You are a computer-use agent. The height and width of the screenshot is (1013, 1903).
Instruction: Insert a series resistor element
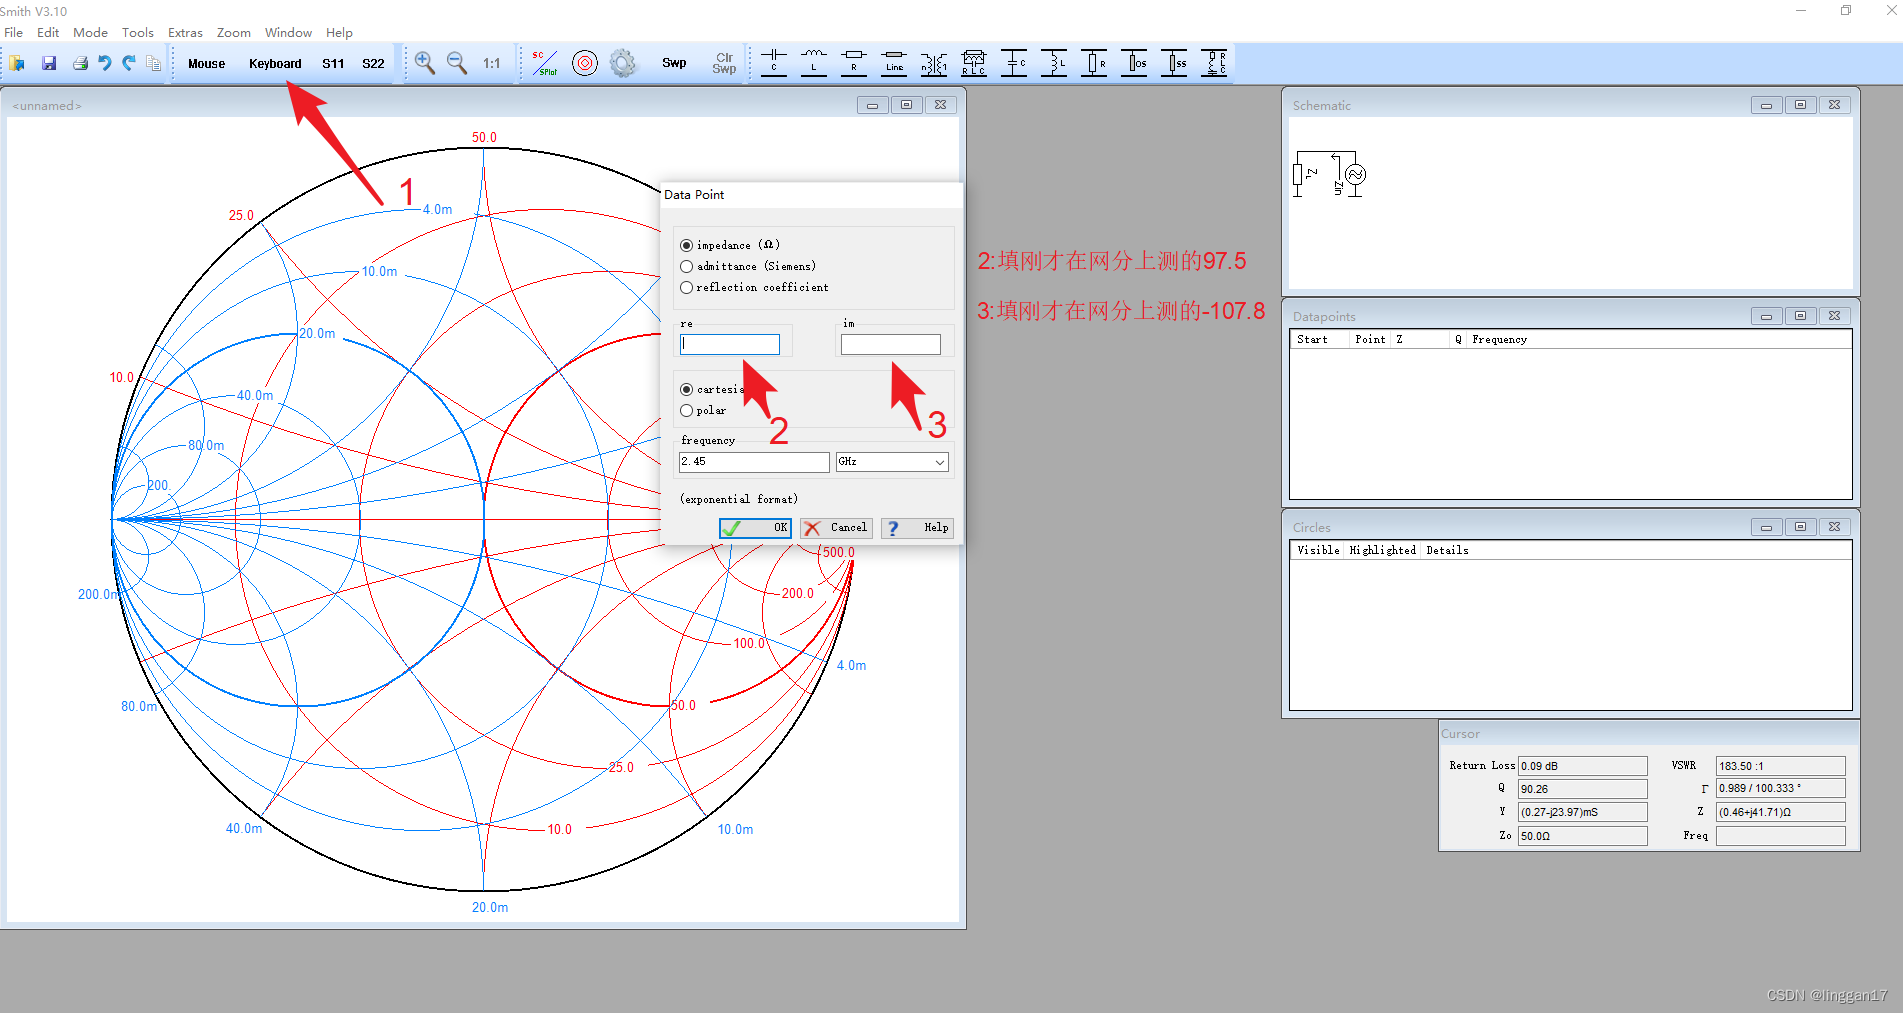[x=854, y=63]
